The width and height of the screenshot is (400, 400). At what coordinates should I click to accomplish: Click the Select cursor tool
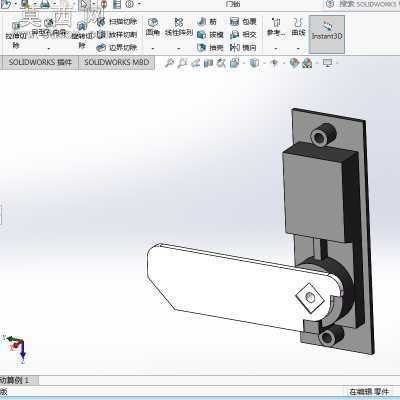coord(84,4)
